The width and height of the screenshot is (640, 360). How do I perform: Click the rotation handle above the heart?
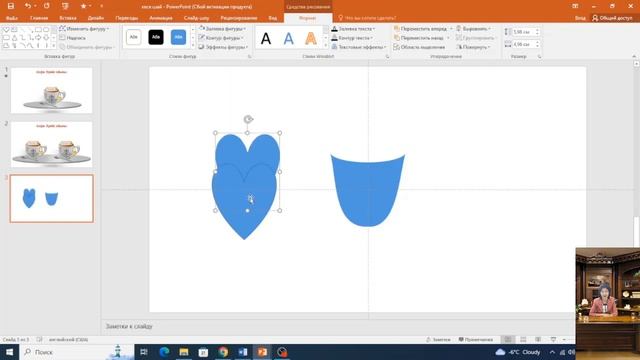[248, 119]
